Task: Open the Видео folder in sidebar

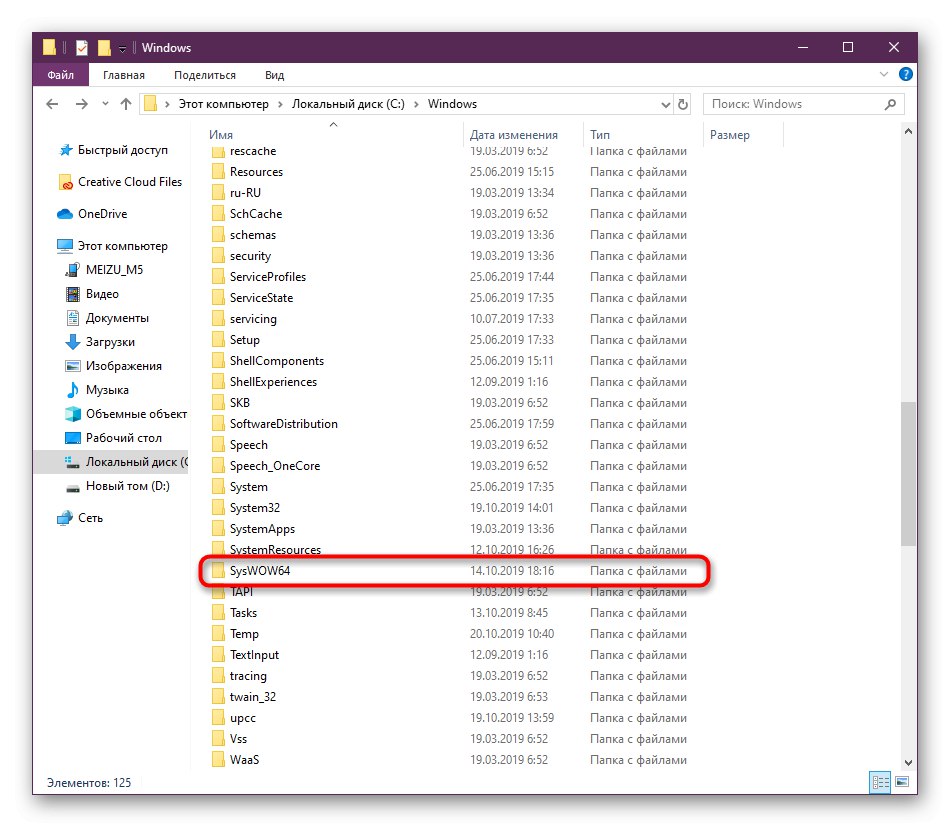Action: point(102,294)
